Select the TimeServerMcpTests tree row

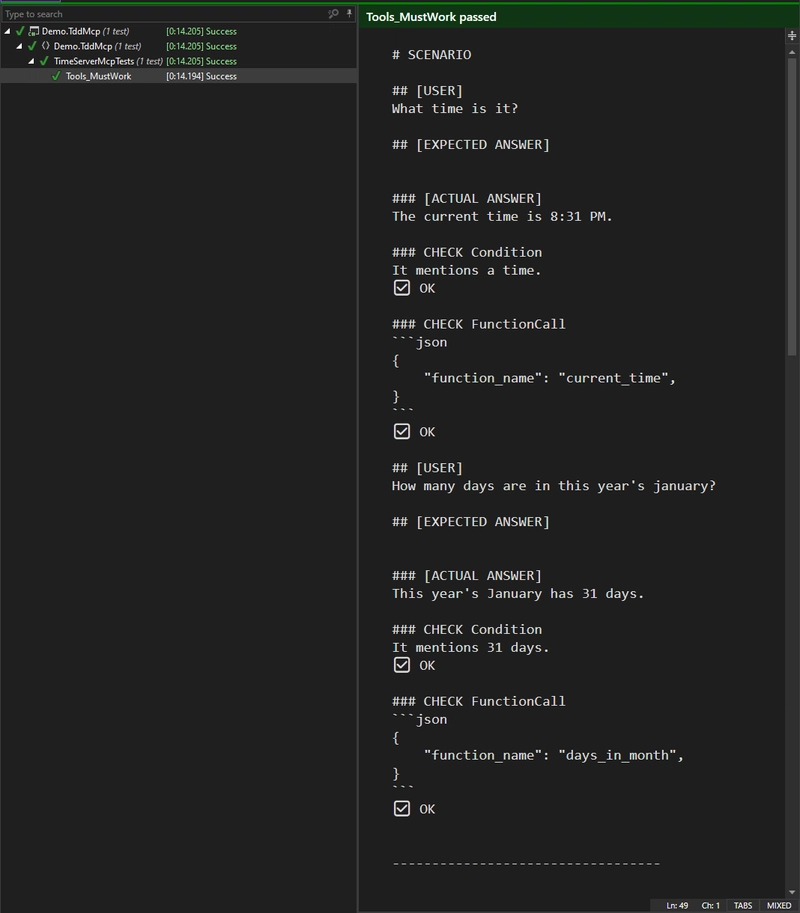click(x=178, y=61)
